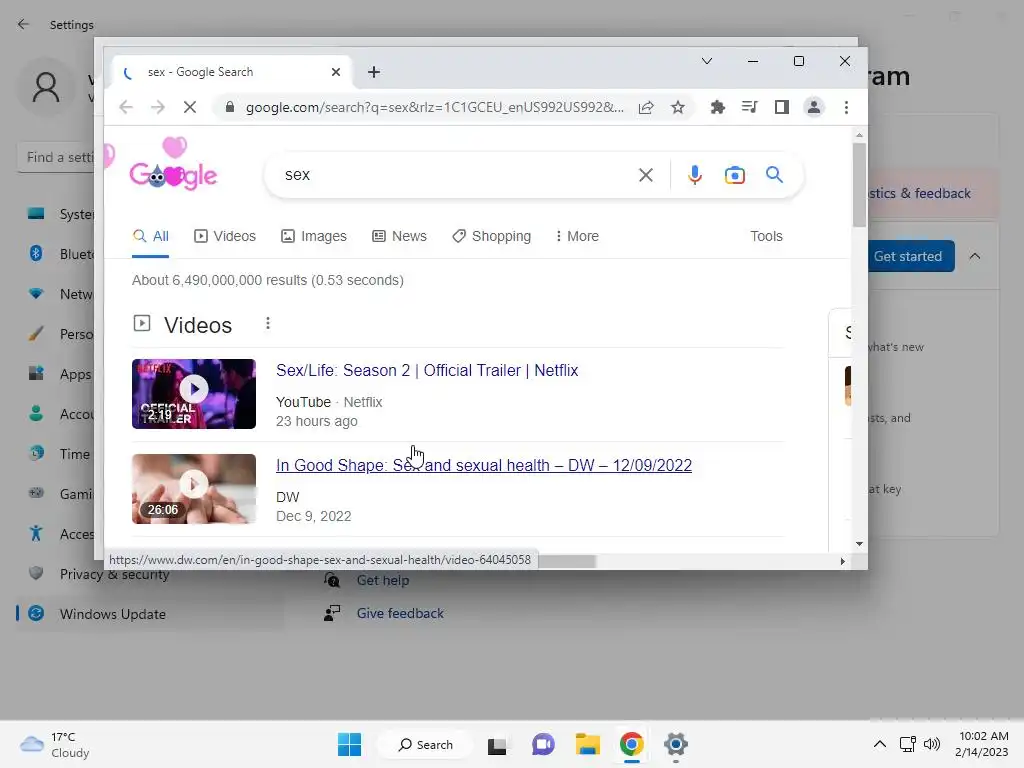Click vertical scrollbar up arrow
The image size is (1024, 768).
pos(859,135)
